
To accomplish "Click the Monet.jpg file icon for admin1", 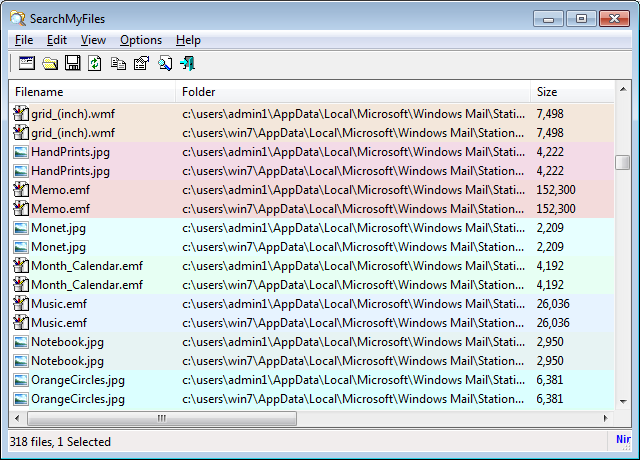I will pos(21,228).
